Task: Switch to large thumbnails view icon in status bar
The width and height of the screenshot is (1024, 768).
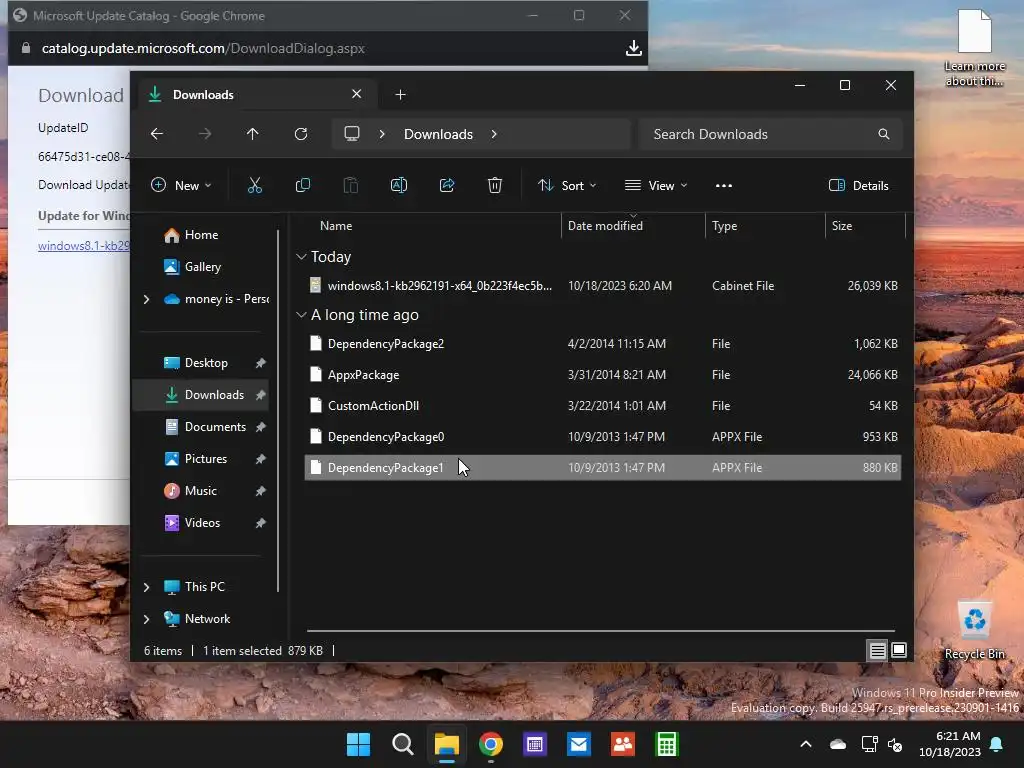Action: tap(899, 650)
